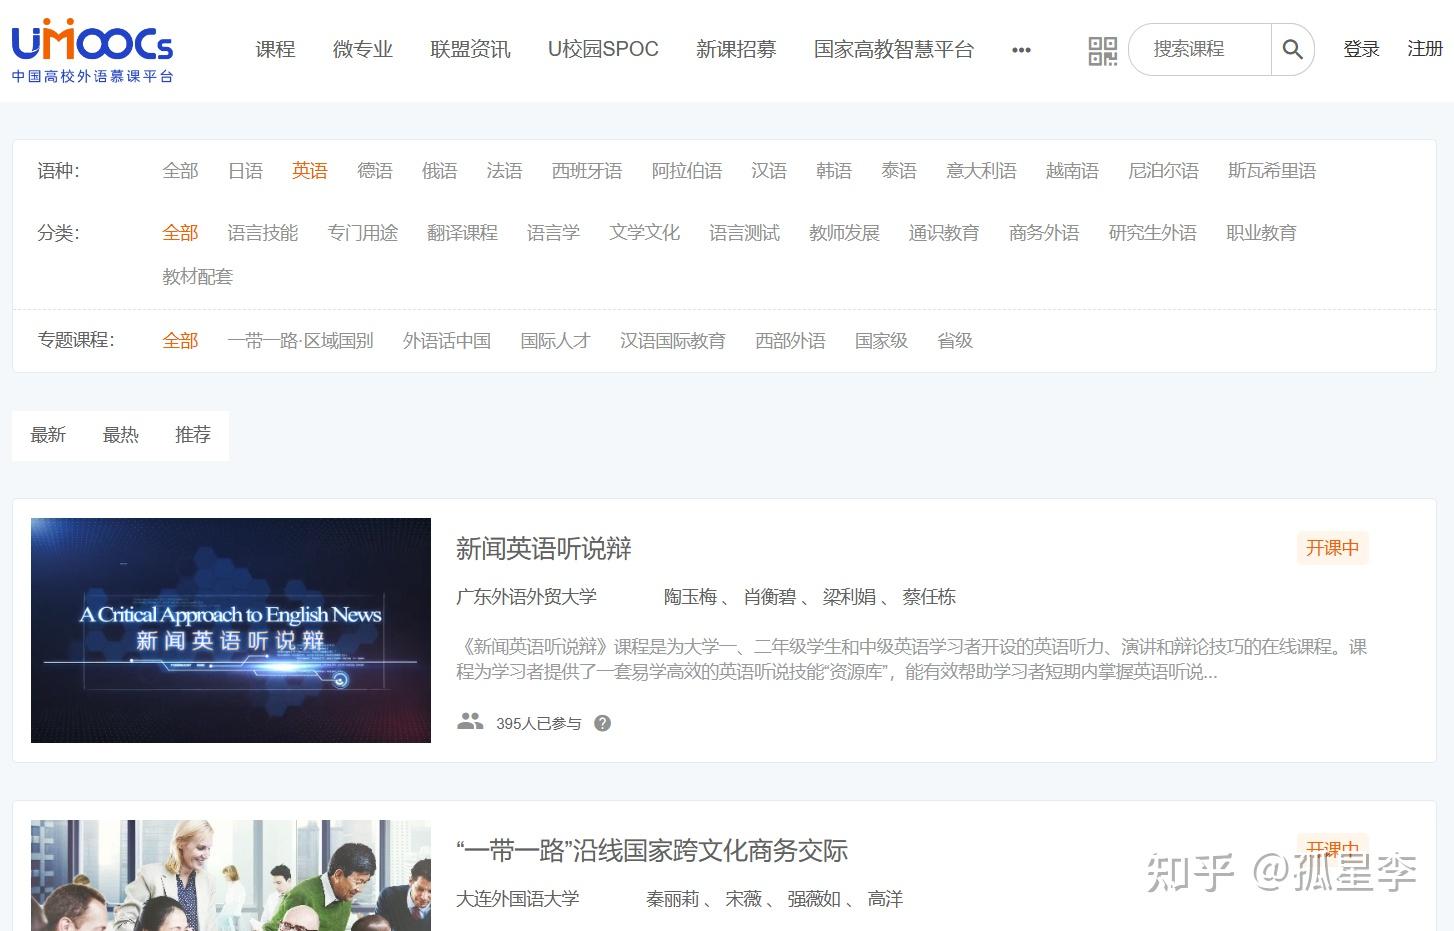
Task: Click the participants icon beside 395人已参与
Action: [x=470, y=722]
